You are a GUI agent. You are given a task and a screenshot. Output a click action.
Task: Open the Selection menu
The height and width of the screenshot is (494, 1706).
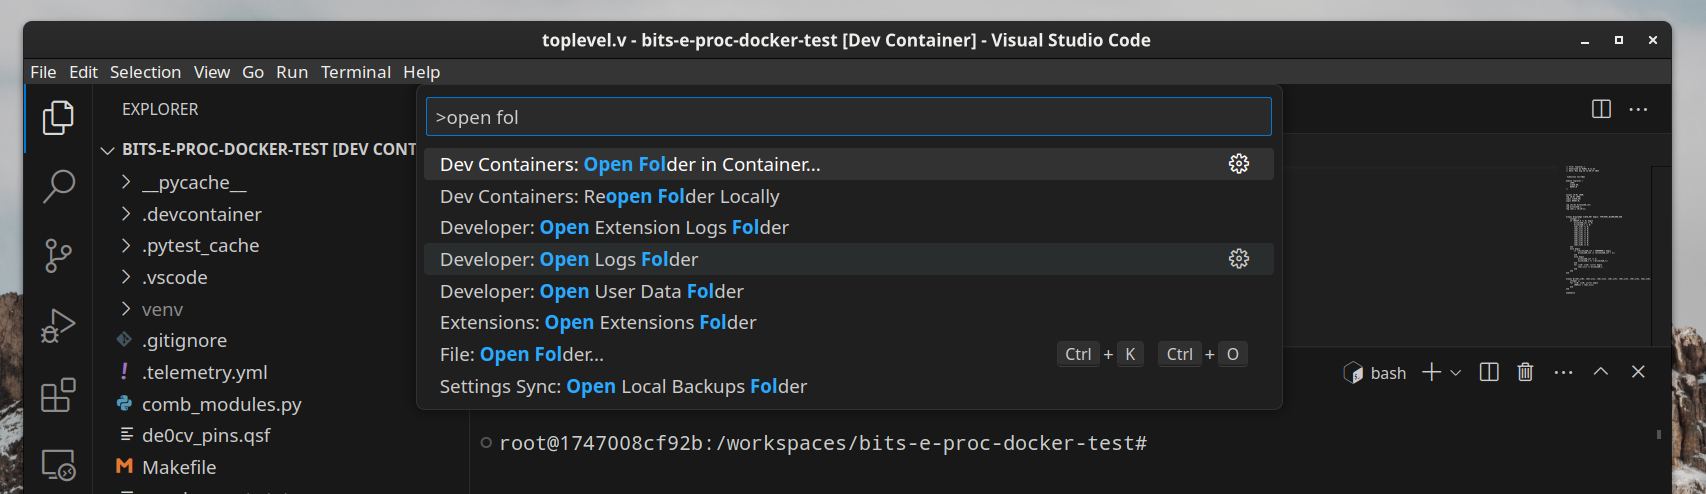tap(145, 72)
